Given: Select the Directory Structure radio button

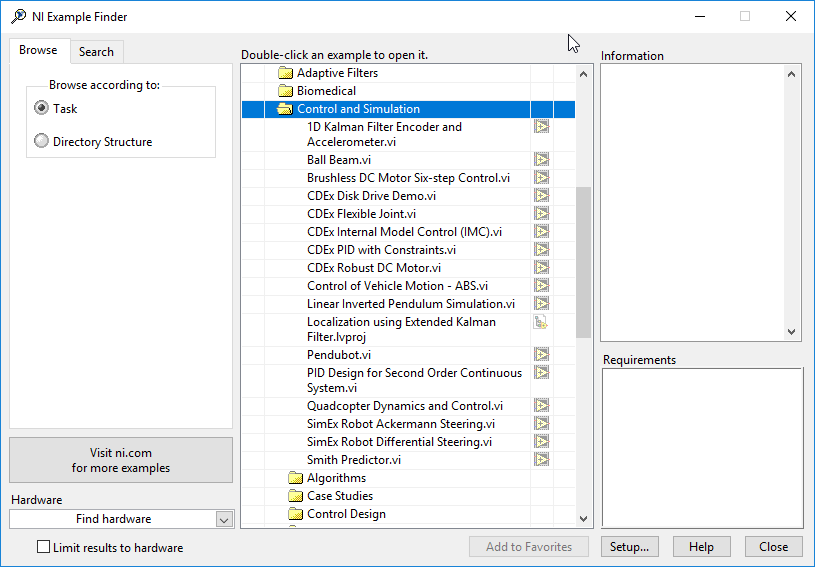Looking at the screenshot, I should [x=41, y=141].
